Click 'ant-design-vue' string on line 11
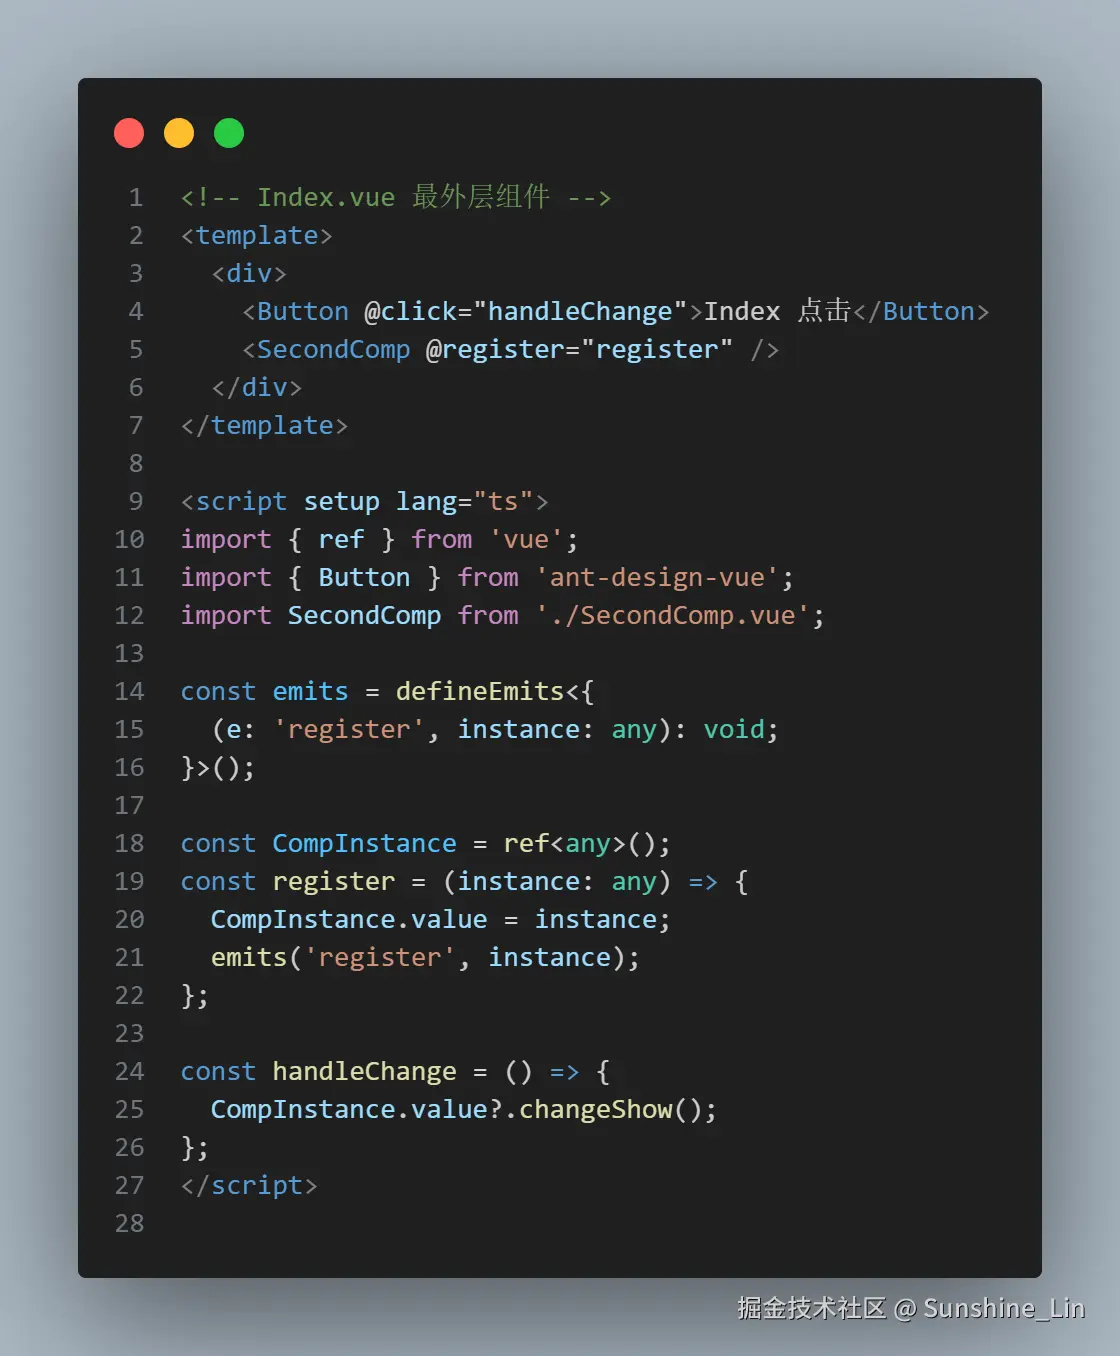 pos(657,578)
